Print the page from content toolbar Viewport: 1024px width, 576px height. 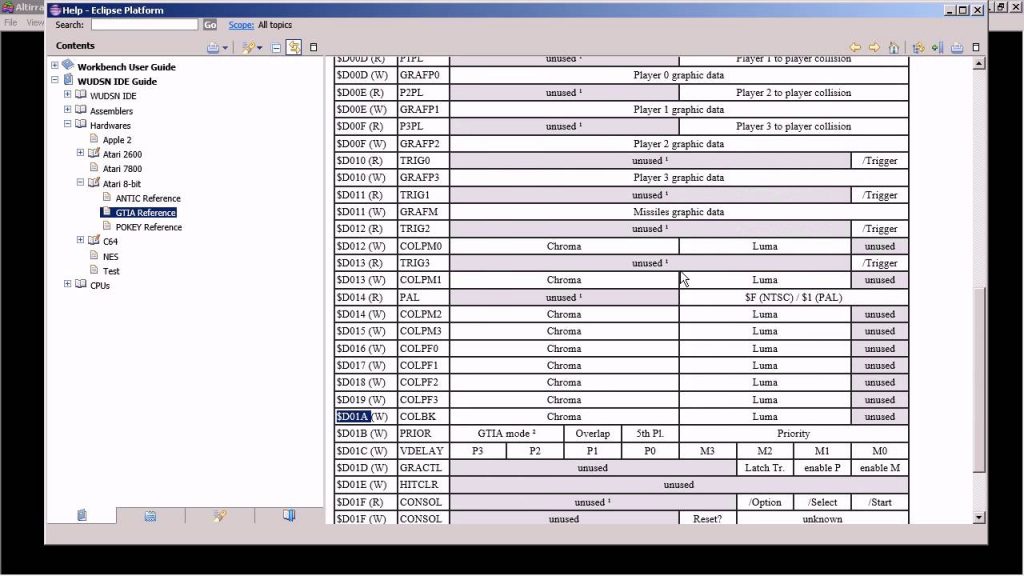[x=957, y=47]
